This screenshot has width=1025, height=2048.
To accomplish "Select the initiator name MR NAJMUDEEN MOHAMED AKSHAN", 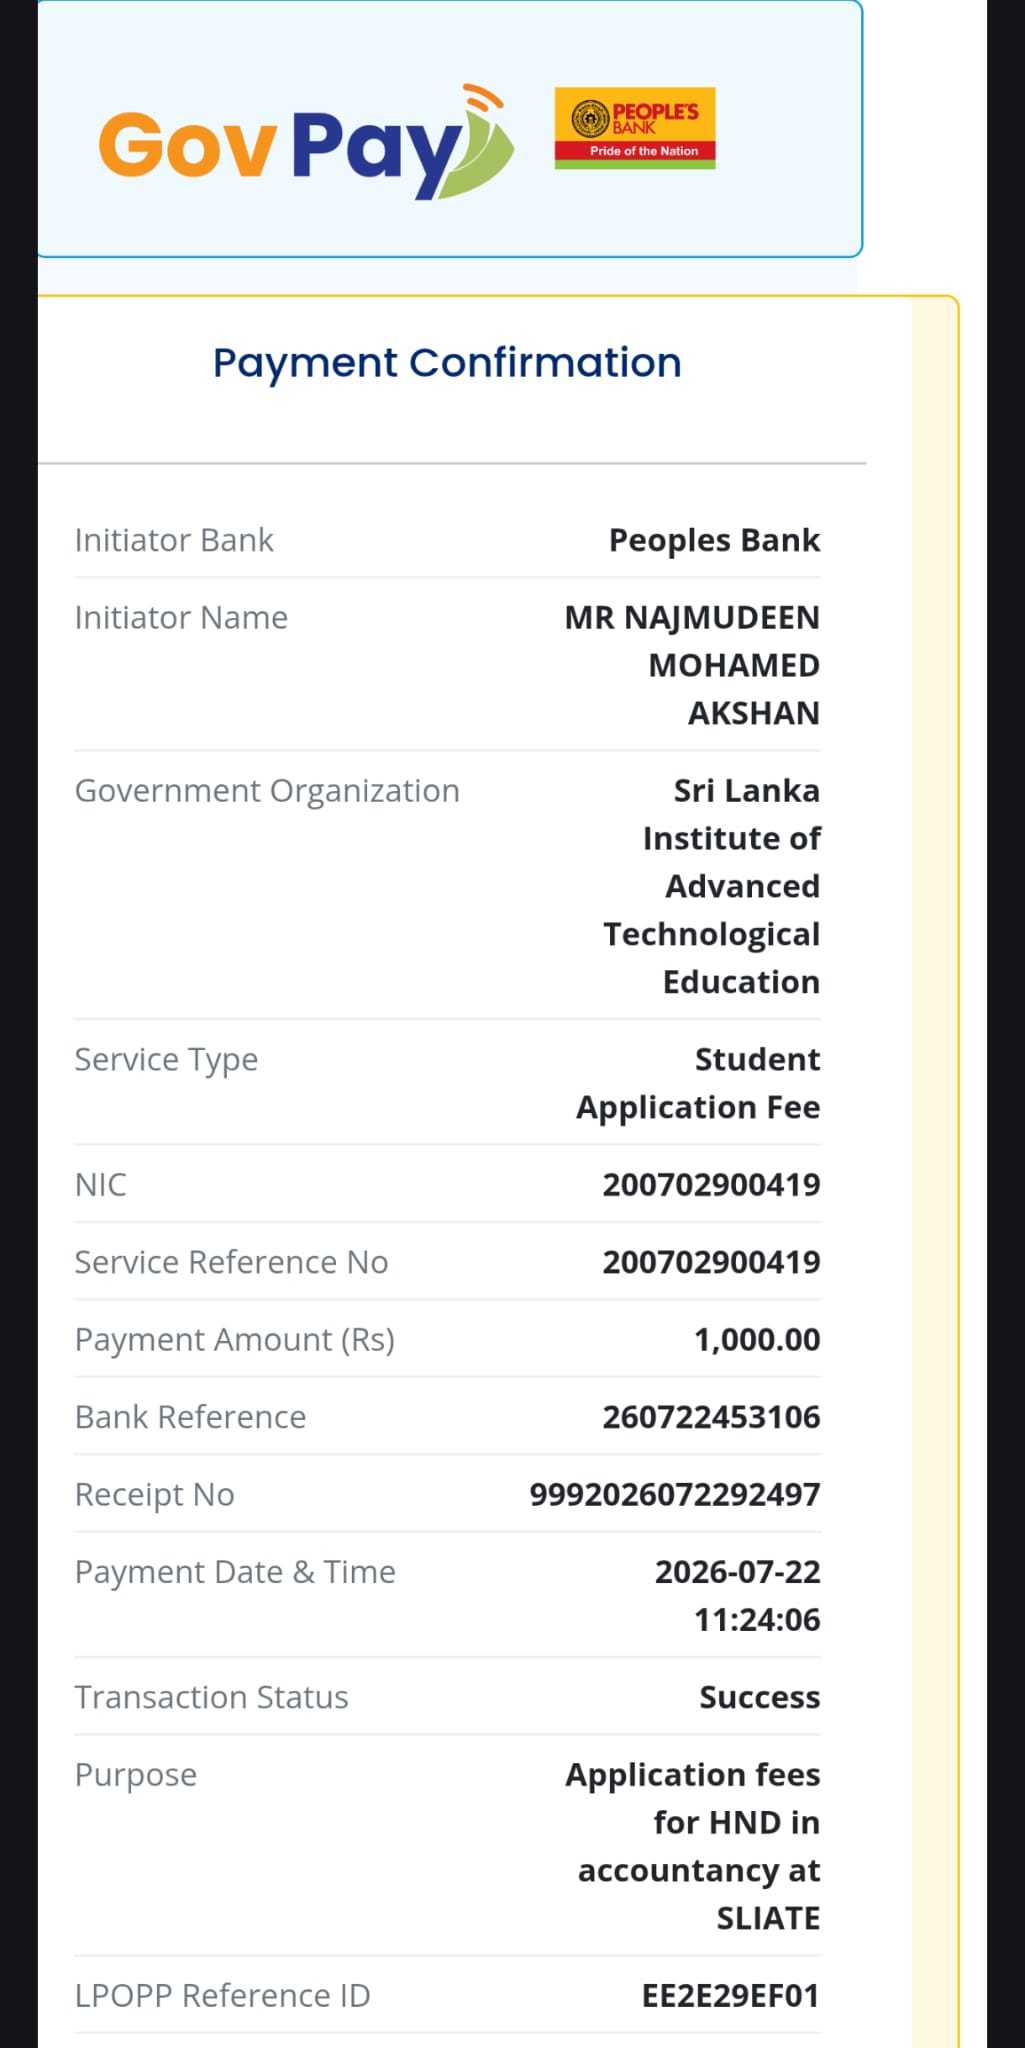I will (x=692, y=665).
